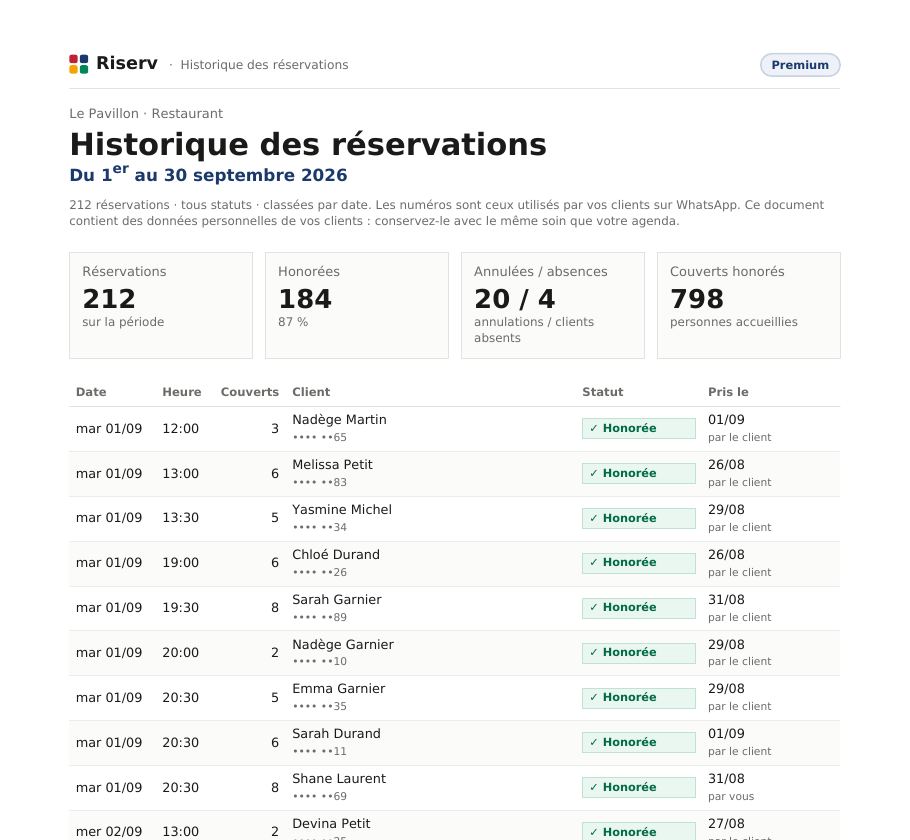910x840 pixels.
Task: Click Le Pavillon · Restaurant label
Action: coord(146,113)
